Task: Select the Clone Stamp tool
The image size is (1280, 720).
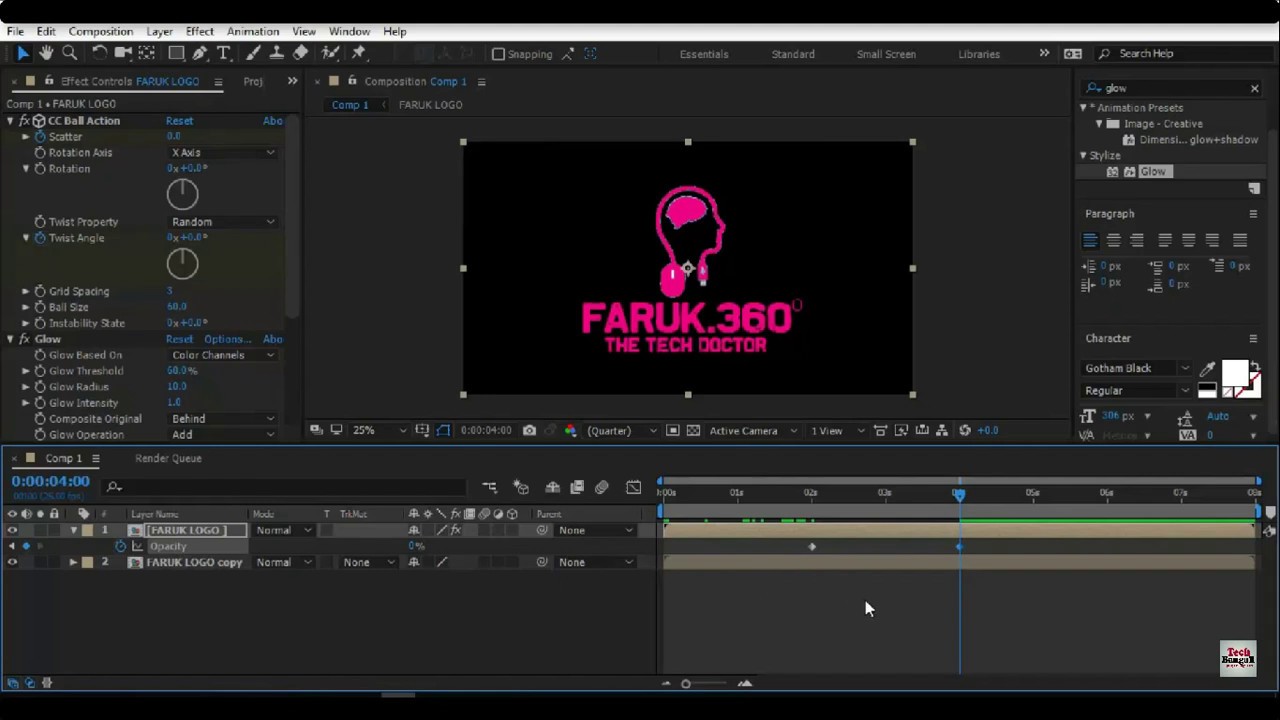Action: point(277,53)
